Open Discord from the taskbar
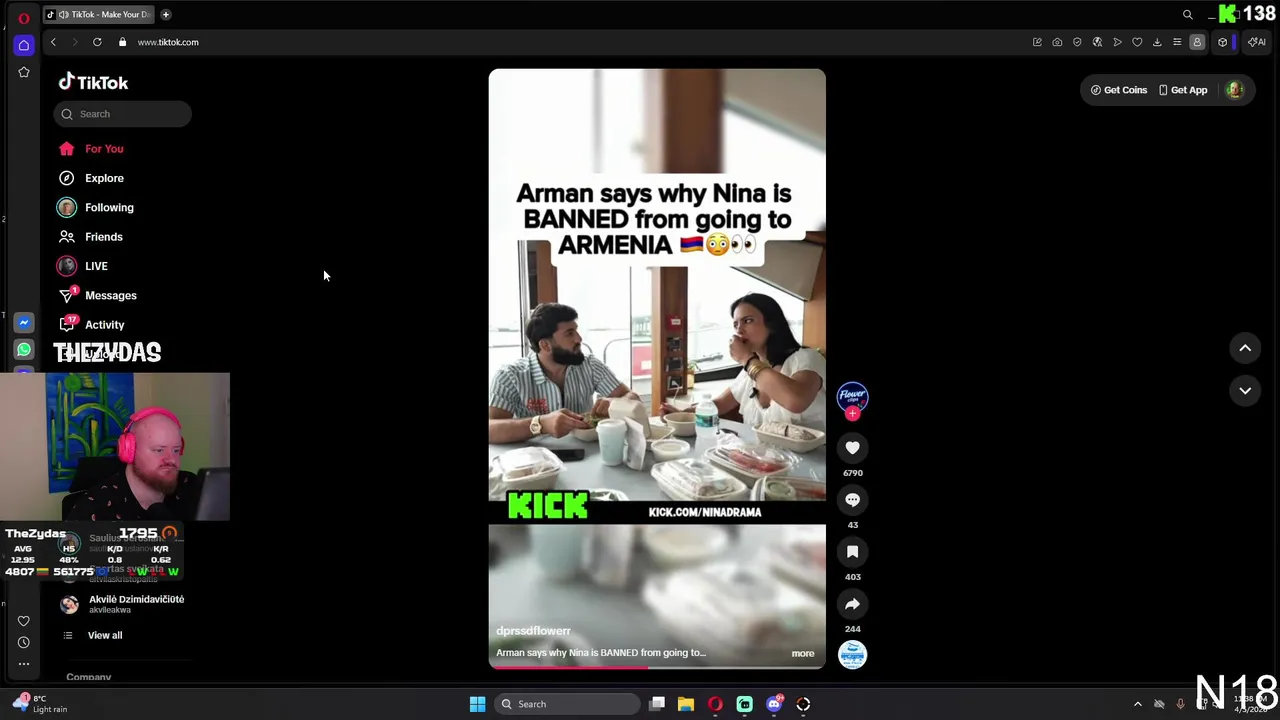 point(774,704)
